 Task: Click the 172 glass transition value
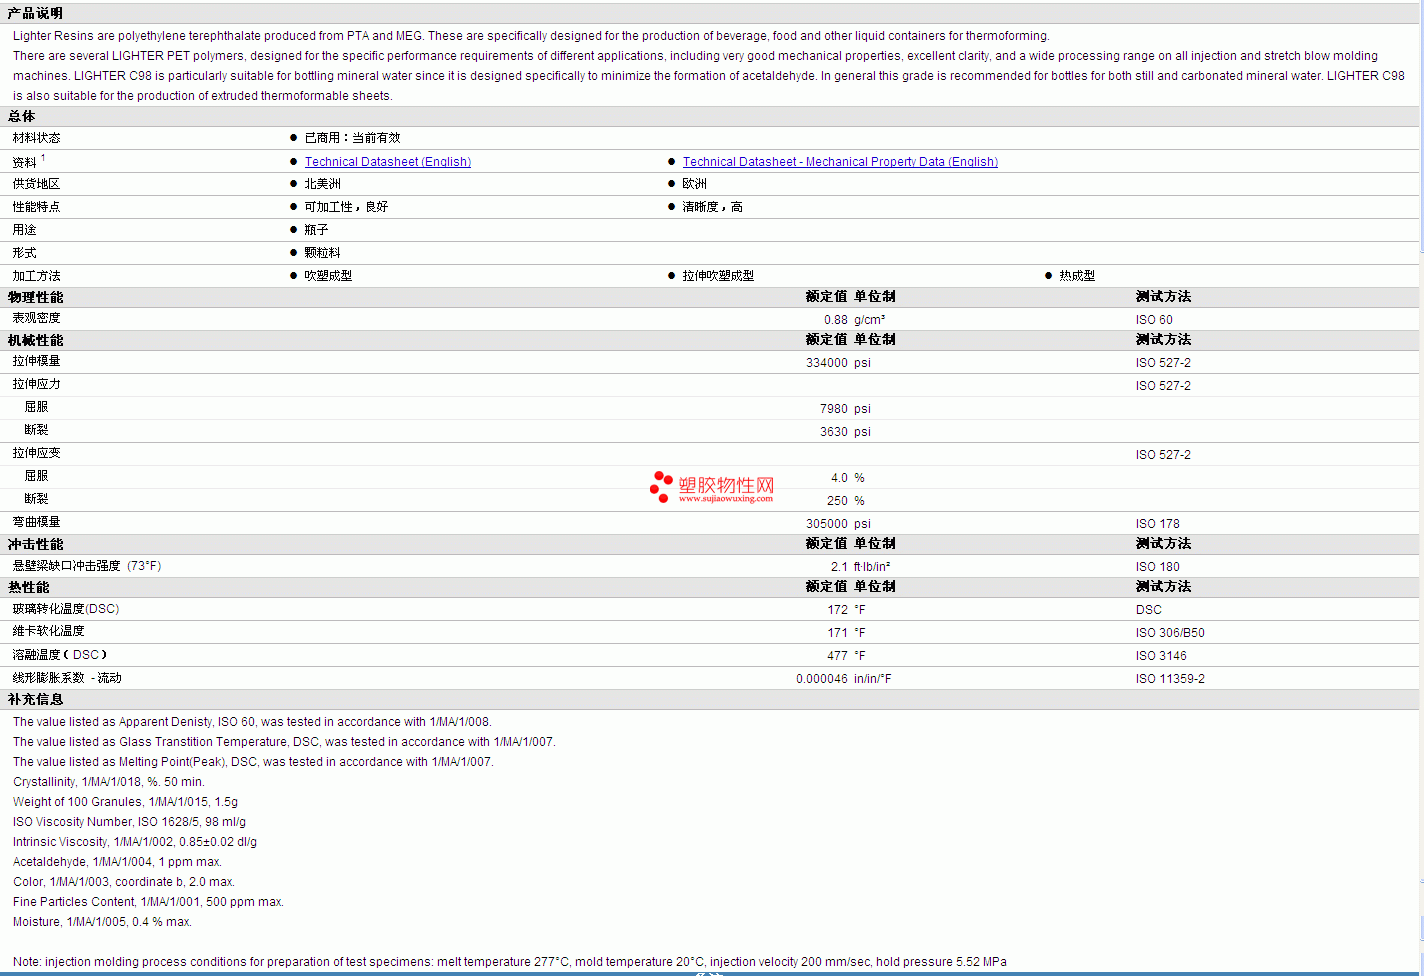pos(837,610)
